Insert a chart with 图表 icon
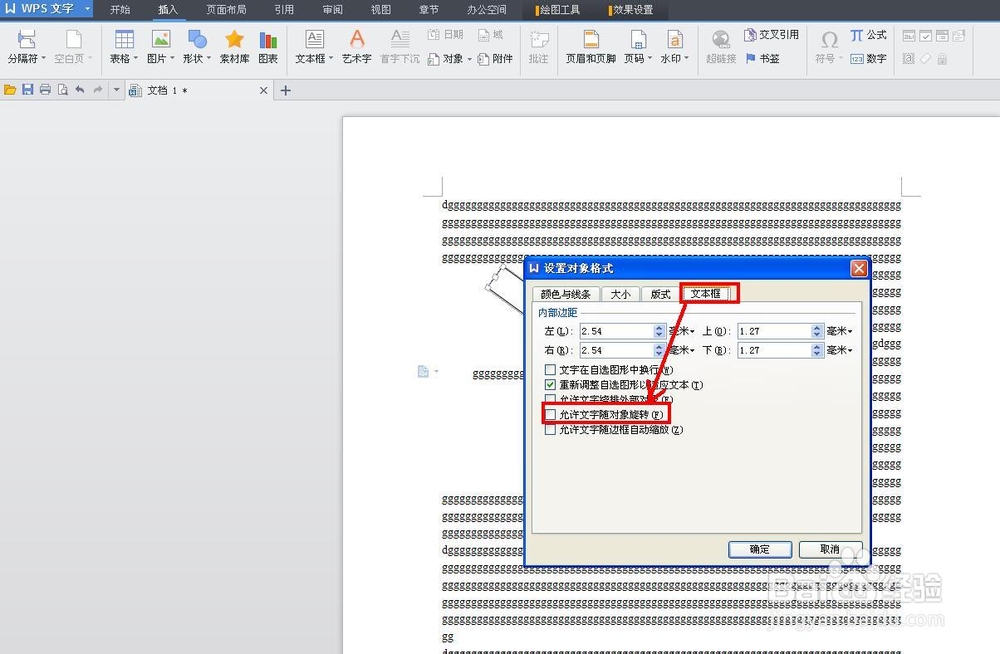The height and width of the screenshot is (654, 1000). [x=268, y=40]
